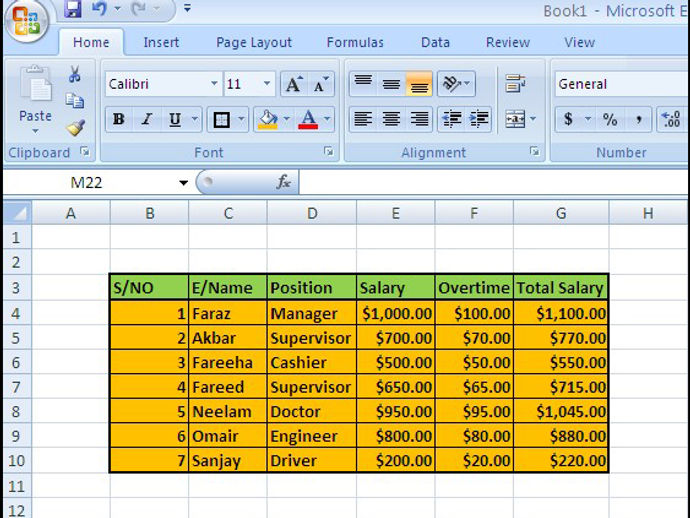Screen dimensions: 690x518
Task: Open the View tab
Action: point(580,42)
